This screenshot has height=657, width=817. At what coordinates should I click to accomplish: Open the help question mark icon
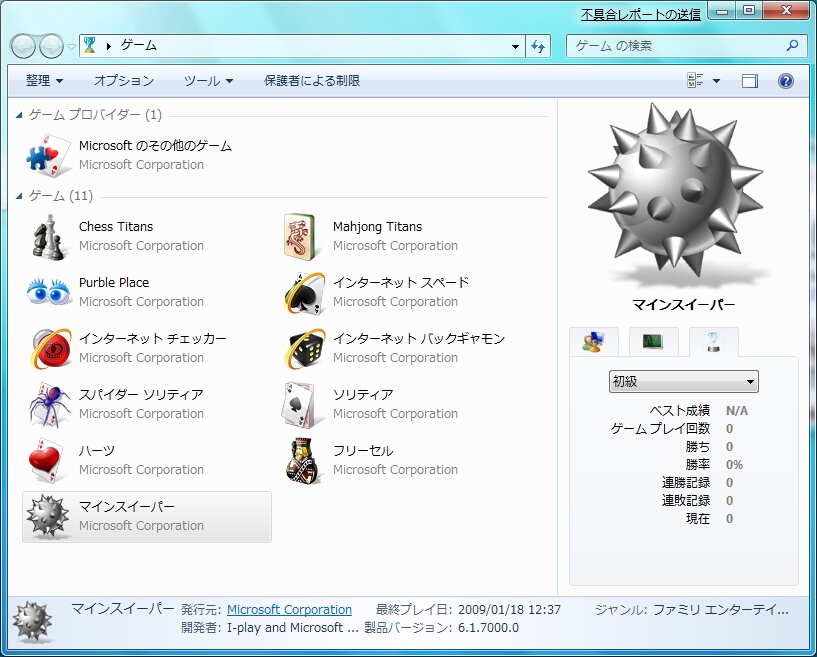[x=785, y=81]
